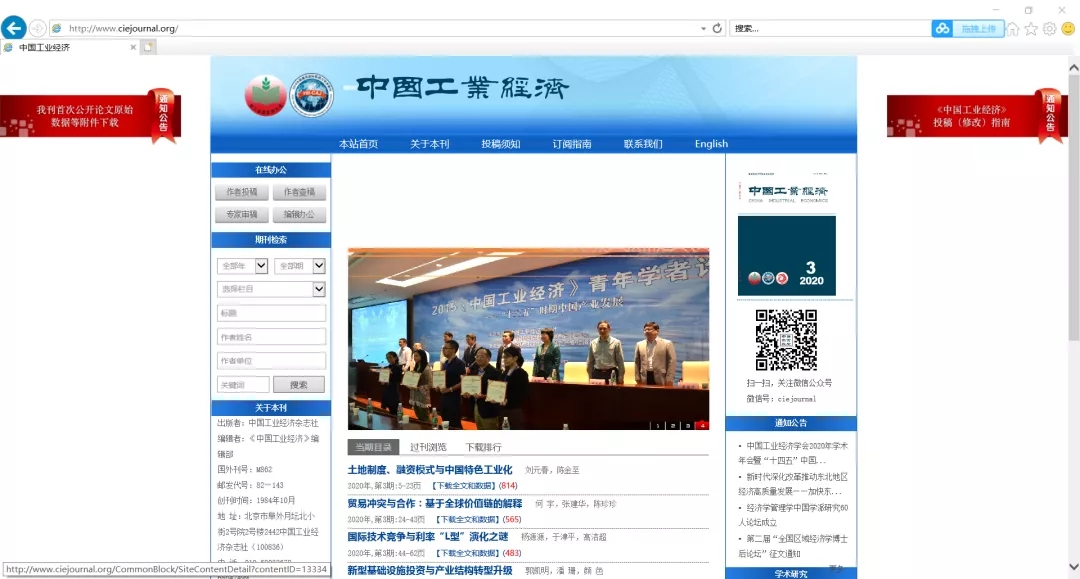Open right red banner 投稿（修改）指南

(977, 116)
